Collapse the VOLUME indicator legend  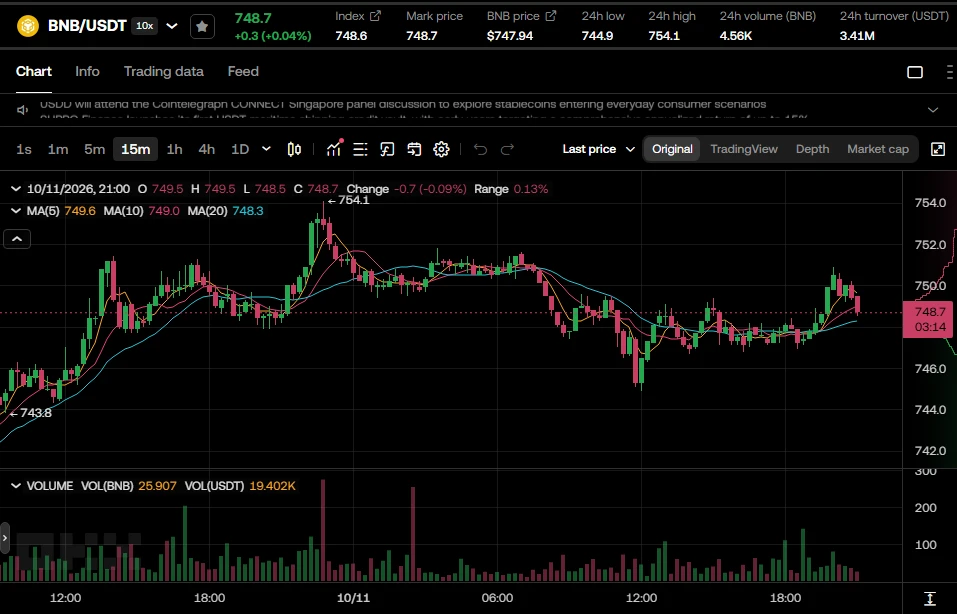[x=16, y=486]
